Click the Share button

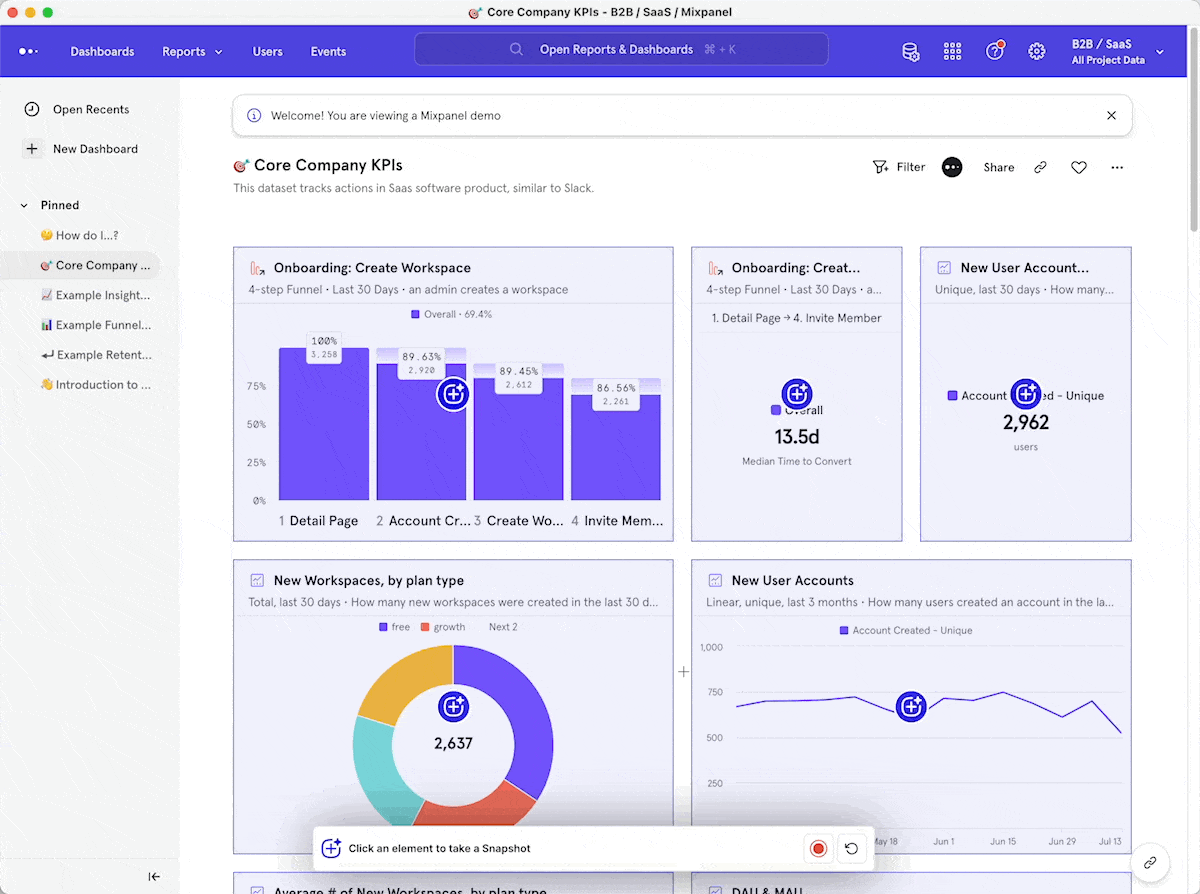tap(999, 167)
